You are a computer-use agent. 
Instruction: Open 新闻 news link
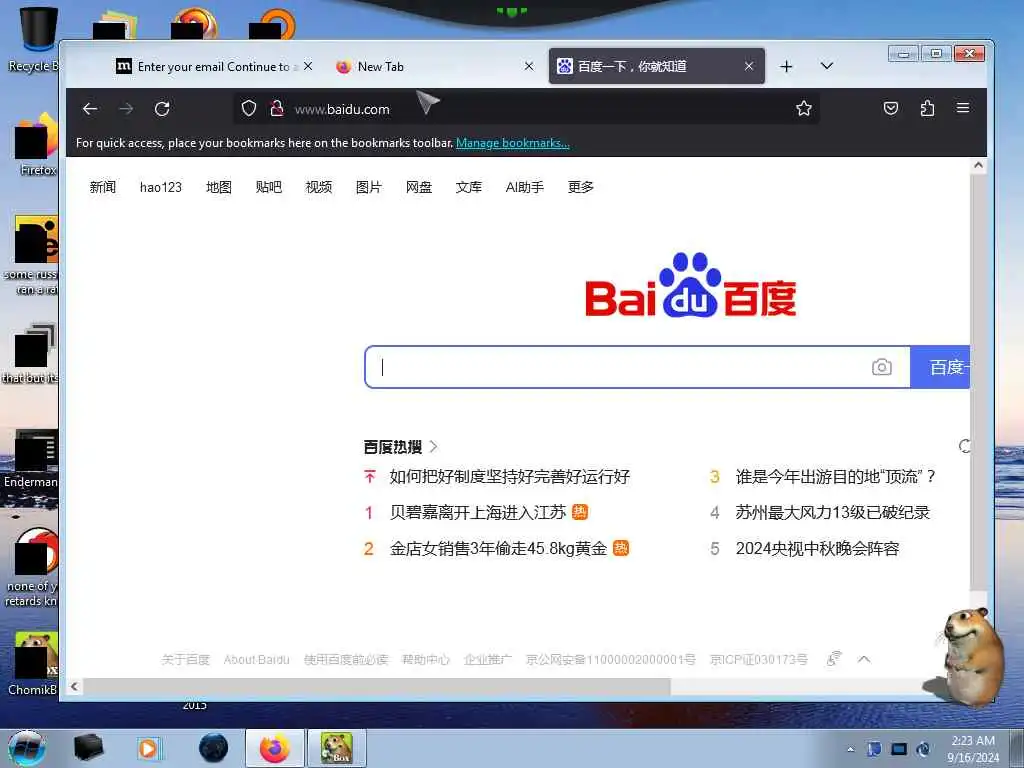[103, 187]
